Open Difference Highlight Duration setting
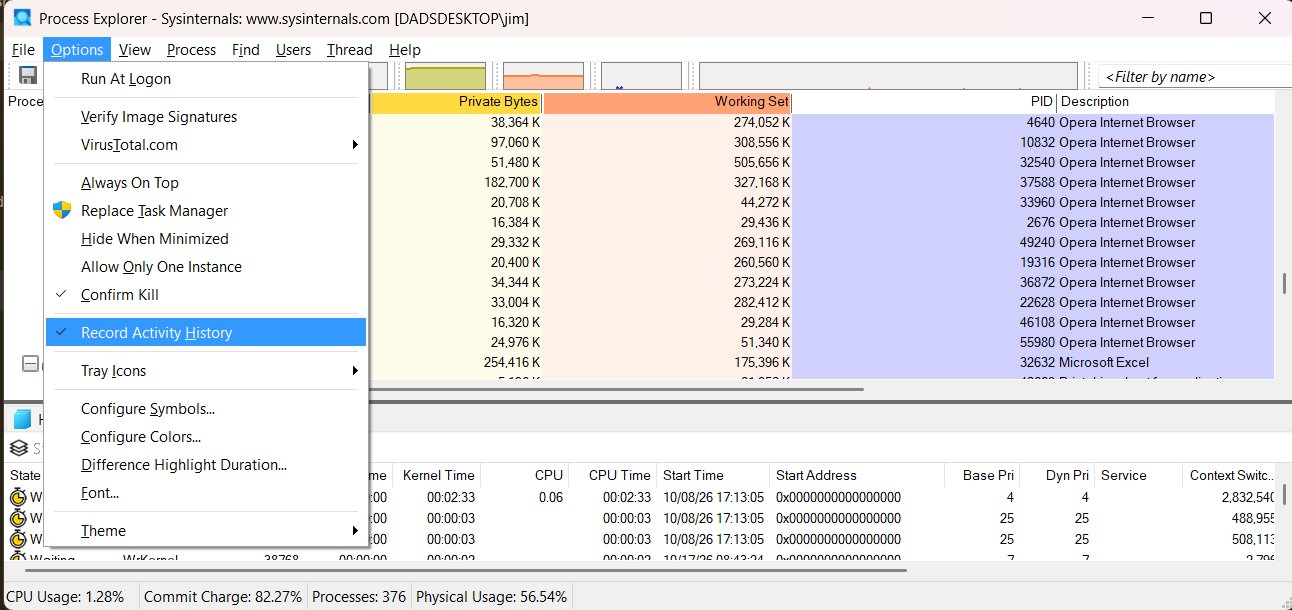This screenshot has width=1292, height=610. click(206, 465)
